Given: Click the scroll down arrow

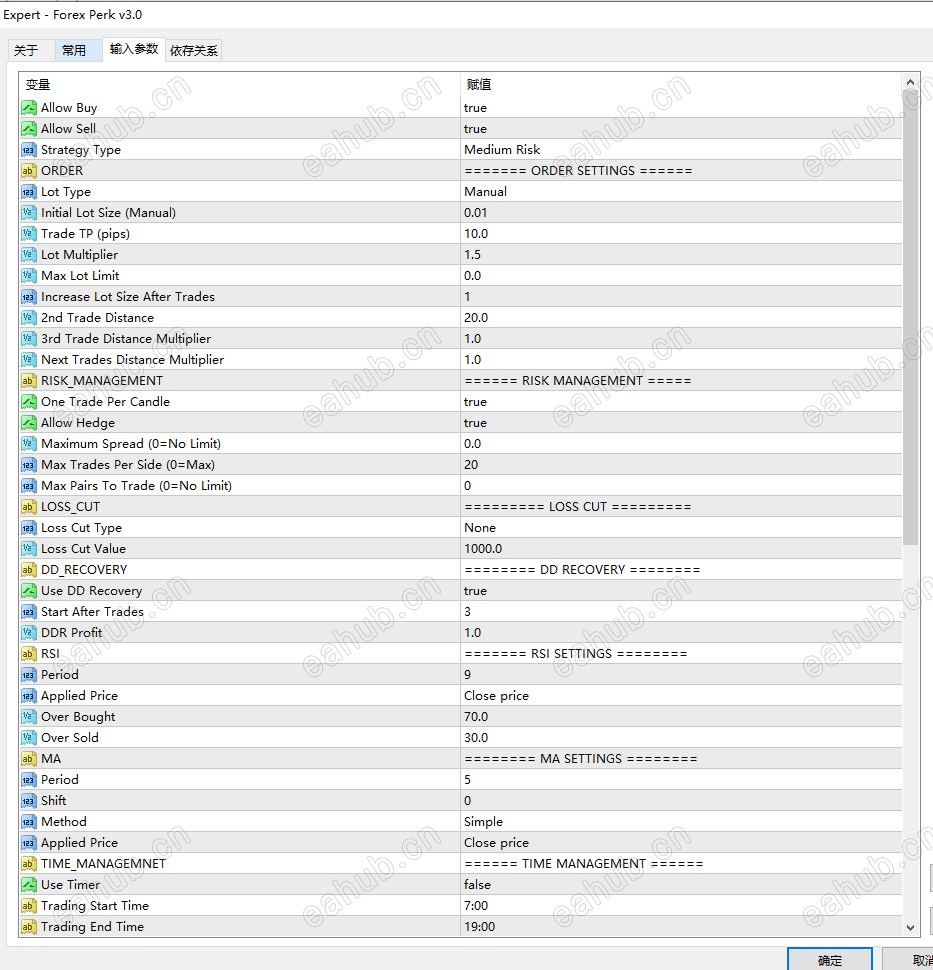Looking at the screenshot, I should [910, 927].
